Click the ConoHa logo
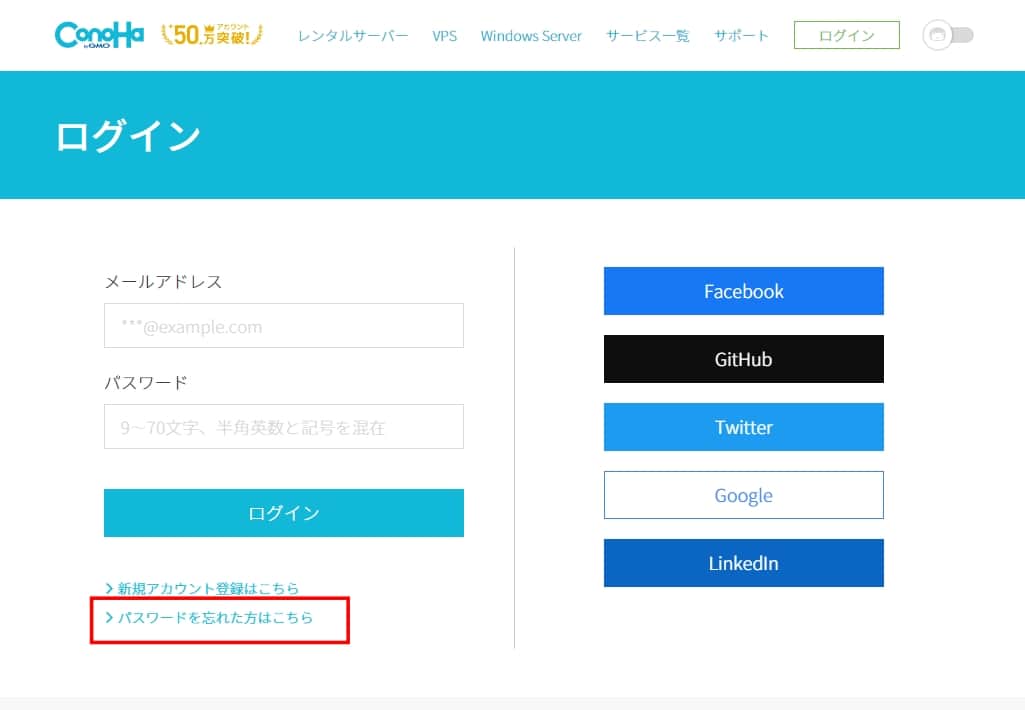Screen dimensions: 1025x710 99,35
